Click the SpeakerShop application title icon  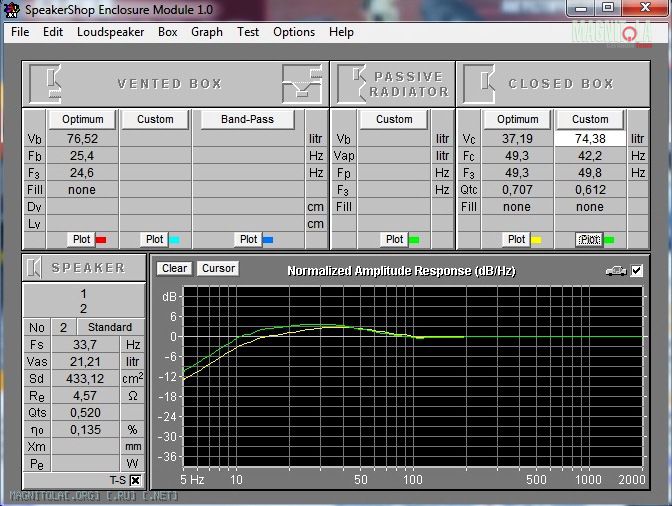pyautogui.click(x=12, y=9)
